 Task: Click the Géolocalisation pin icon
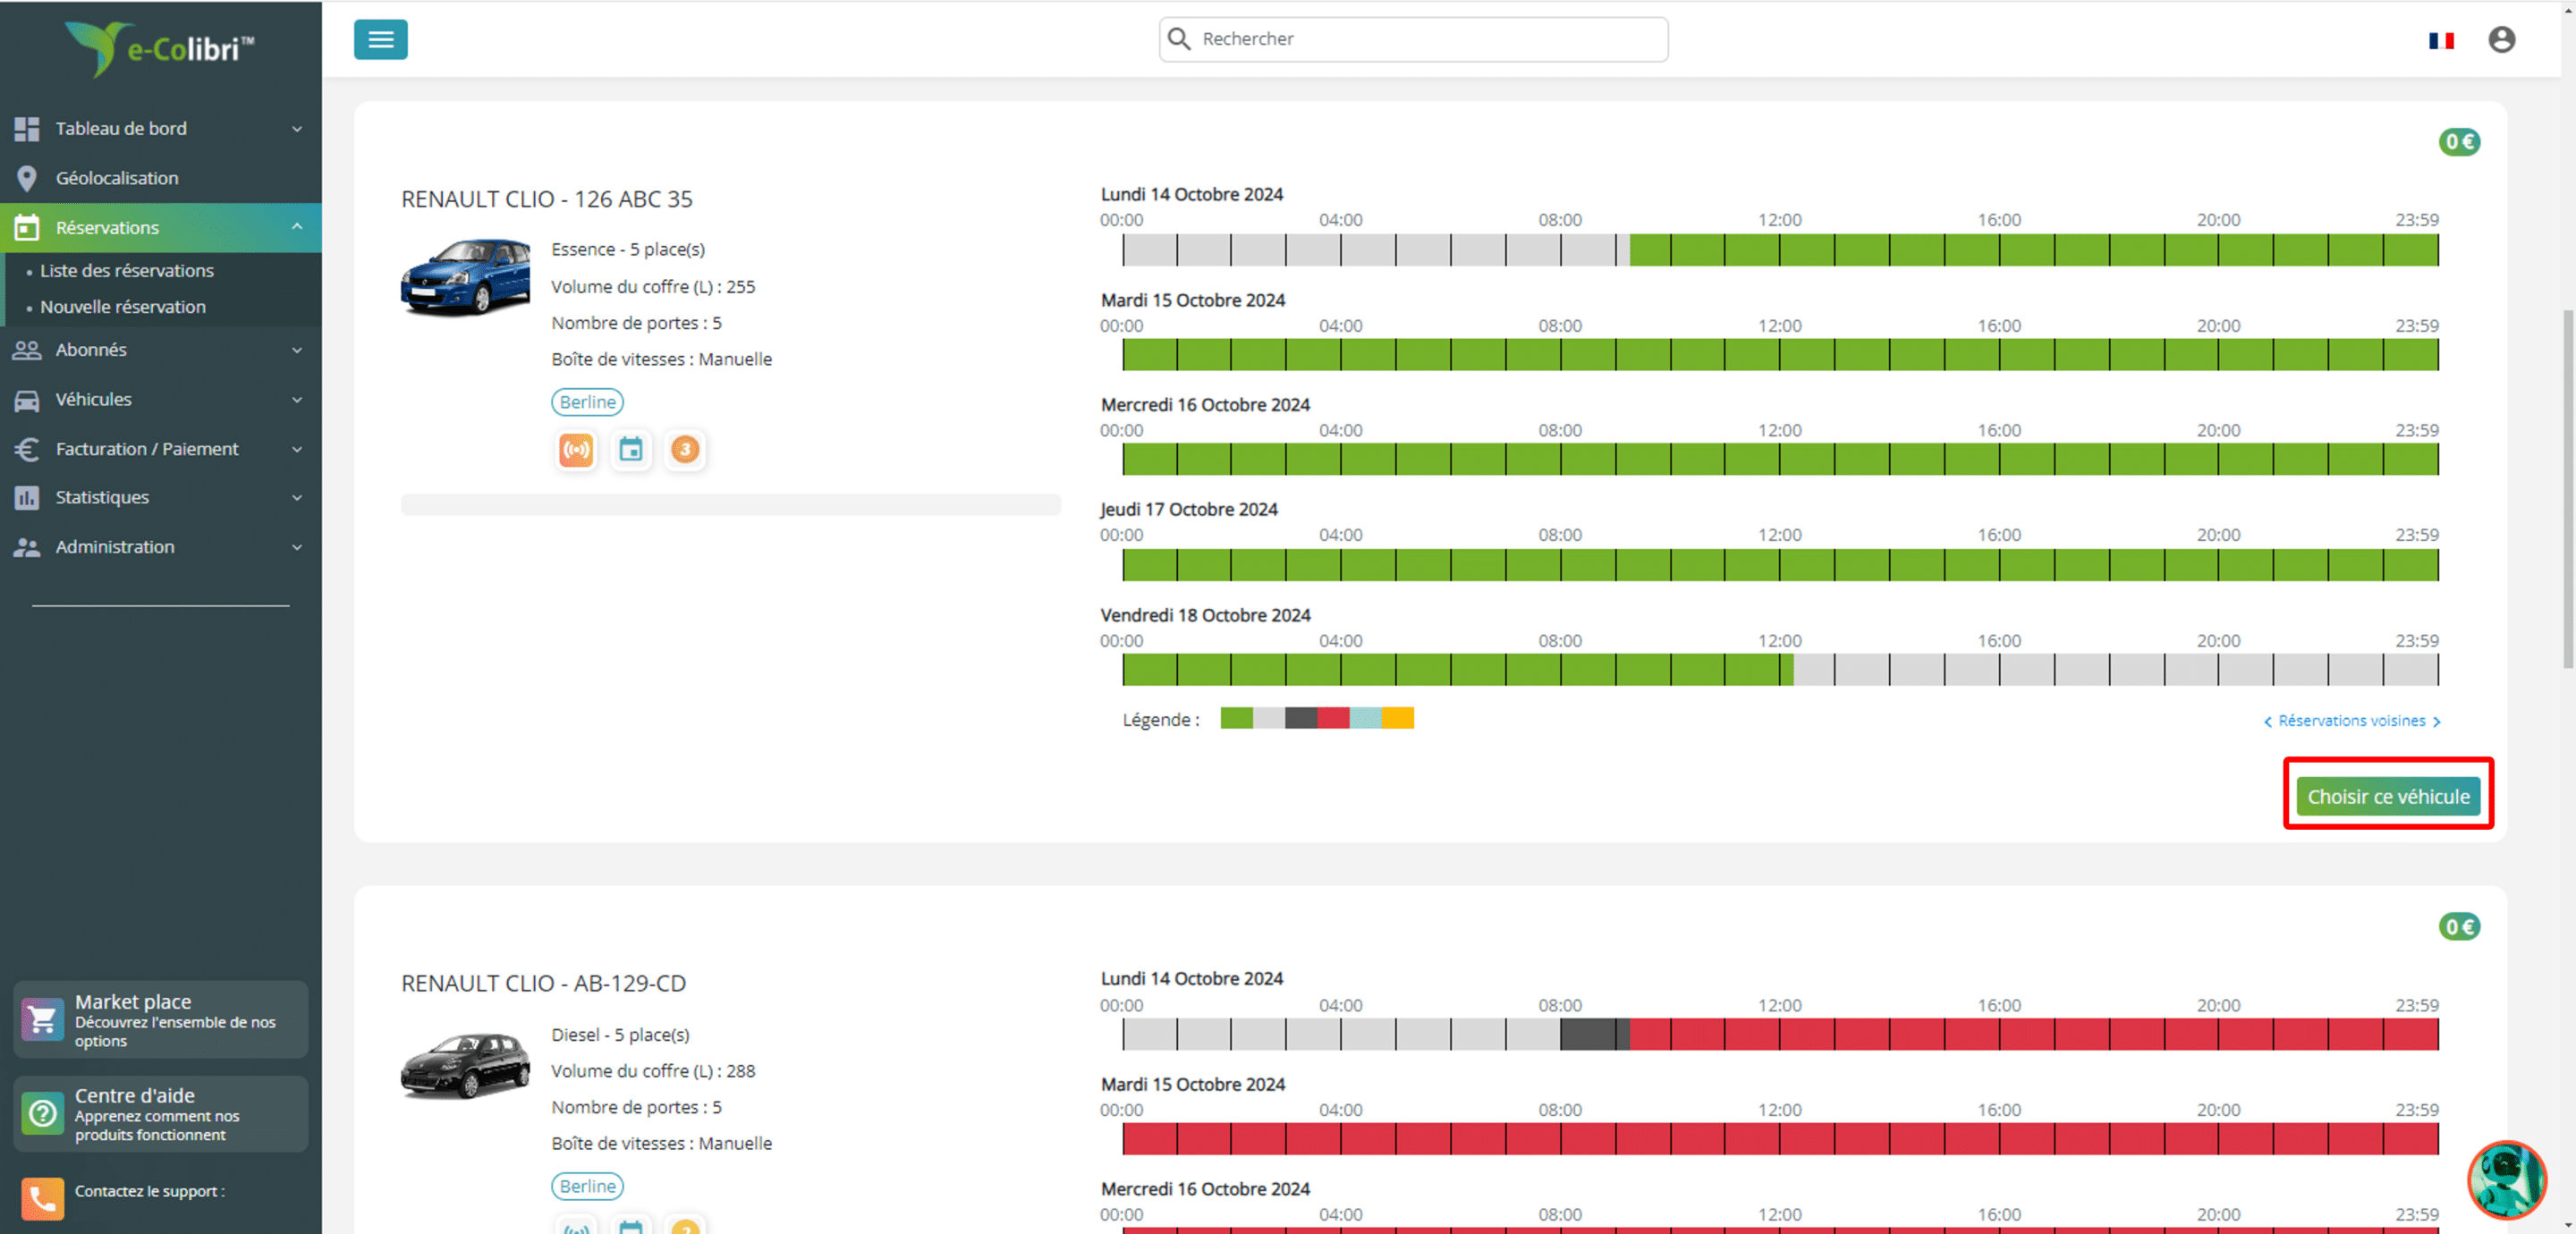click(x=27, y=178)
